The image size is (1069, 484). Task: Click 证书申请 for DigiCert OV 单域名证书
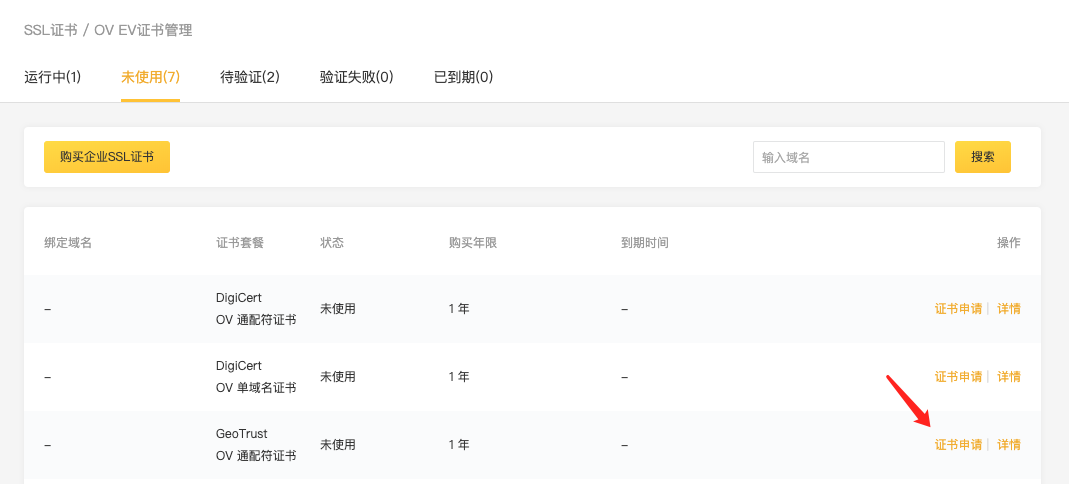958,377
